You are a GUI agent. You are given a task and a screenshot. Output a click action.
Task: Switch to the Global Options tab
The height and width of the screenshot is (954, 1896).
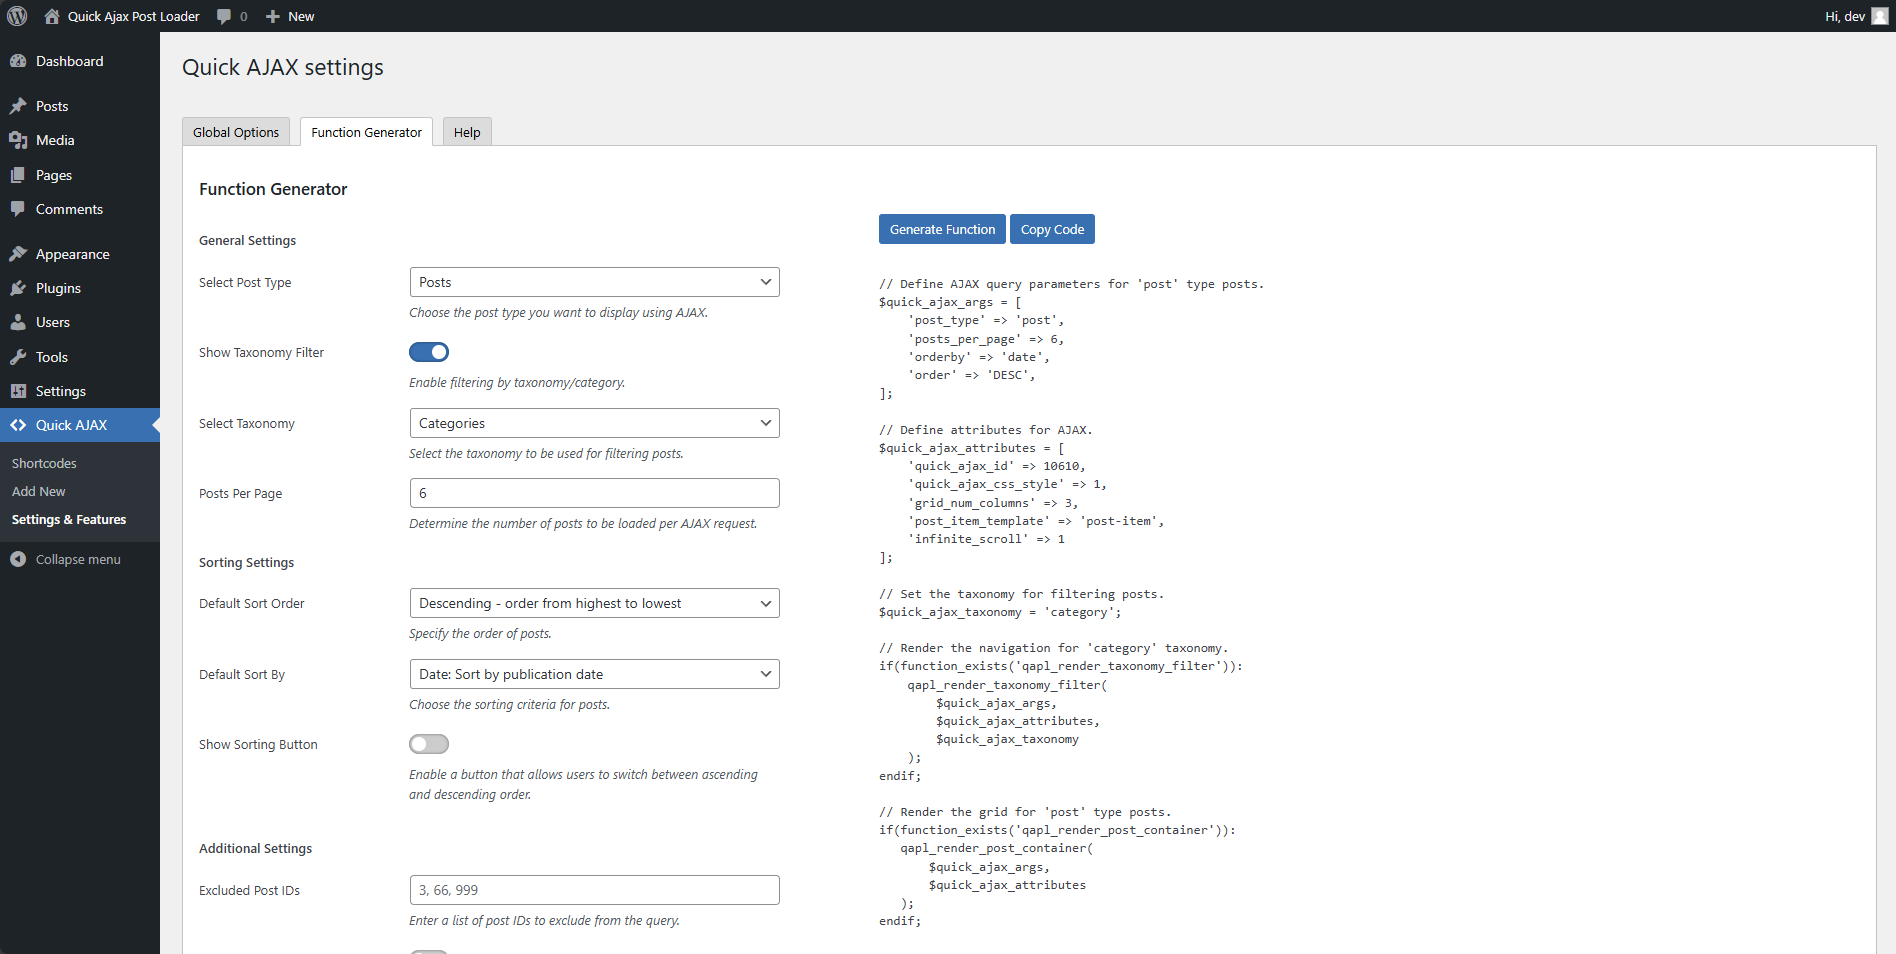236,132
